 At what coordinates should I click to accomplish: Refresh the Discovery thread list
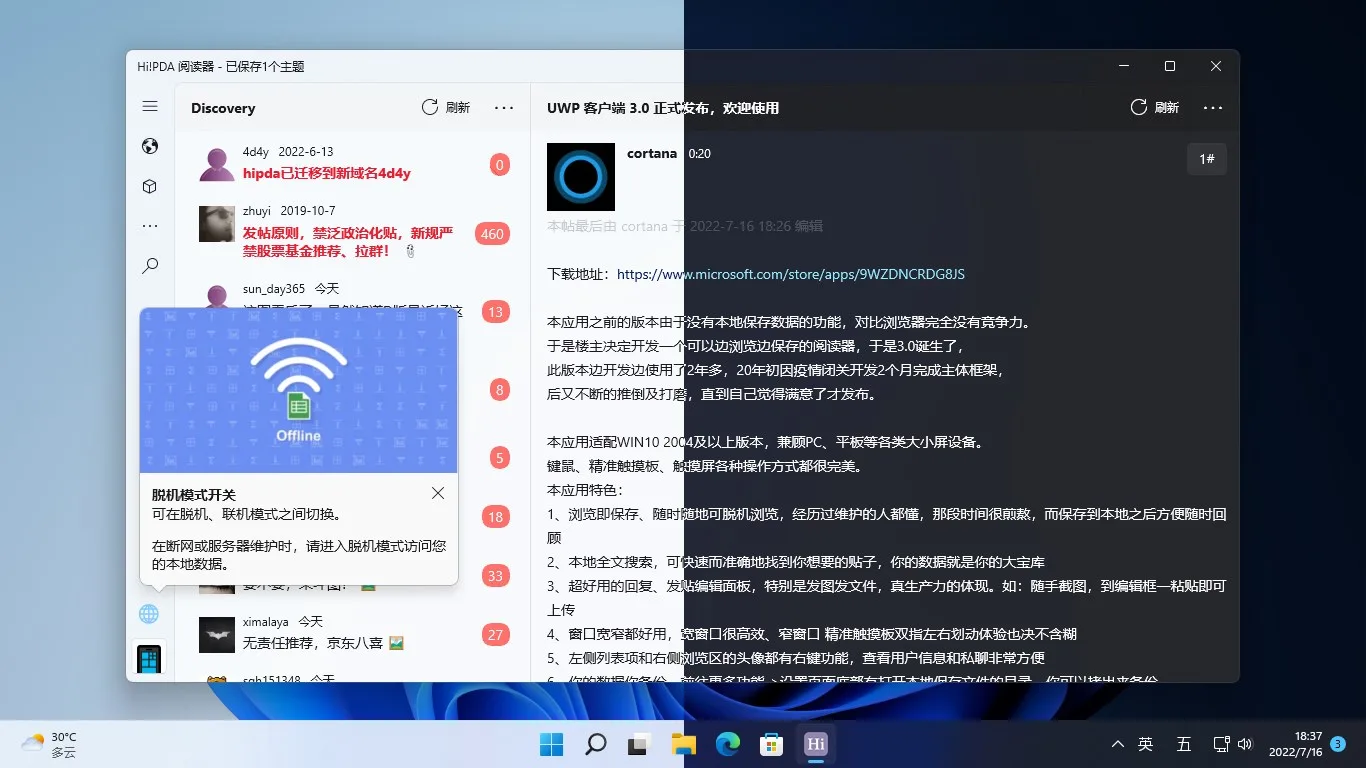click(x=445, y=107)
